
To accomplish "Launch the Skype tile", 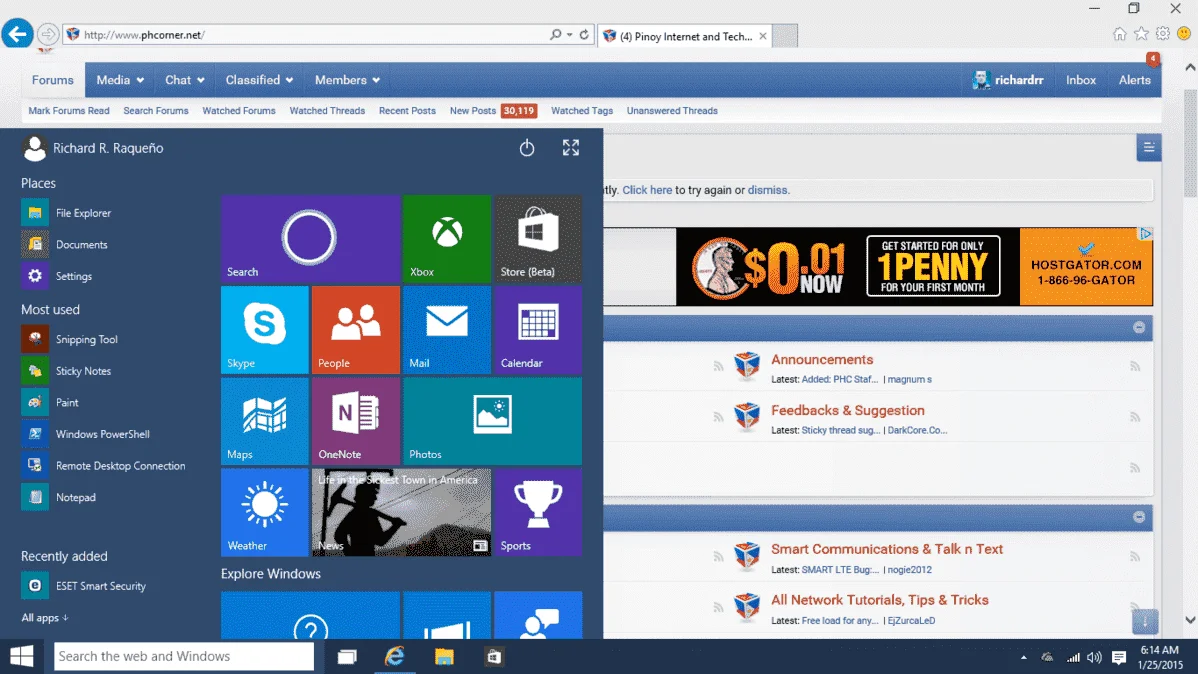I will click(x=264, y=330).
